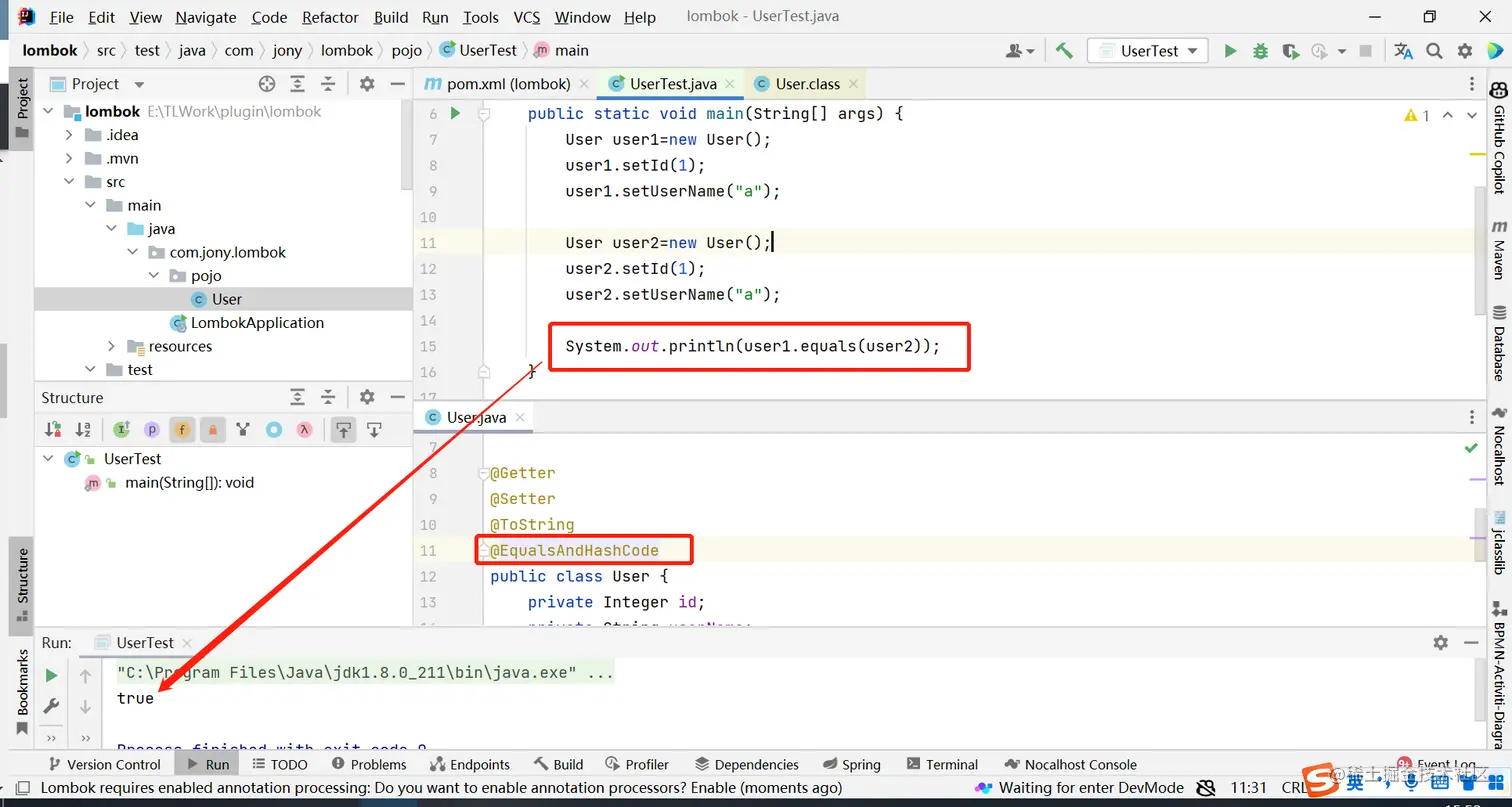Collapse the main folder in Project tree
The width and height of the screenshot is (1512, 807).
pyautogui.click(x=90, y=205)
